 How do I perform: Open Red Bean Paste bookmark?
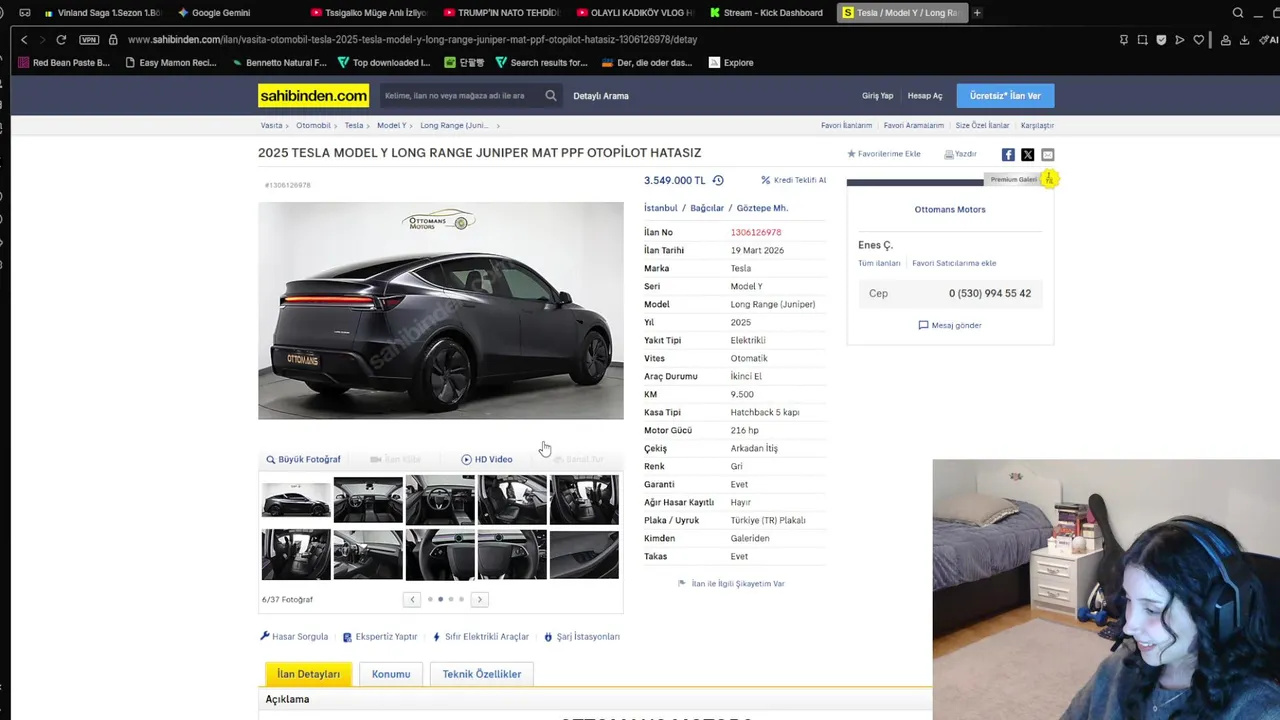click(63, 63)
